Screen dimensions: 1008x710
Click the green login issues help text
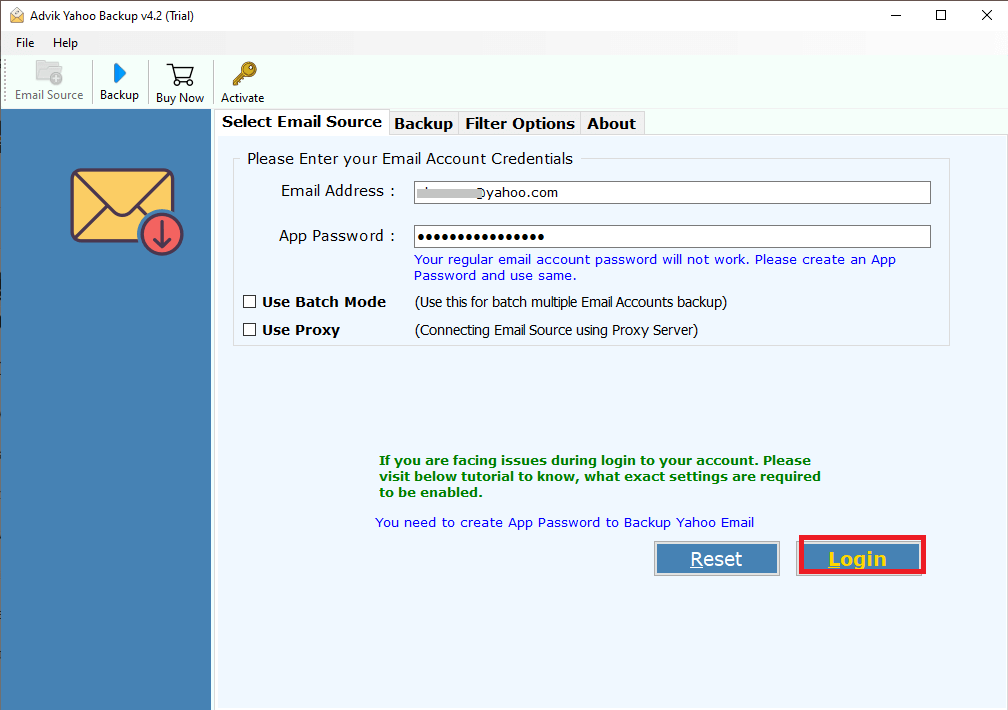coord(599,477)
